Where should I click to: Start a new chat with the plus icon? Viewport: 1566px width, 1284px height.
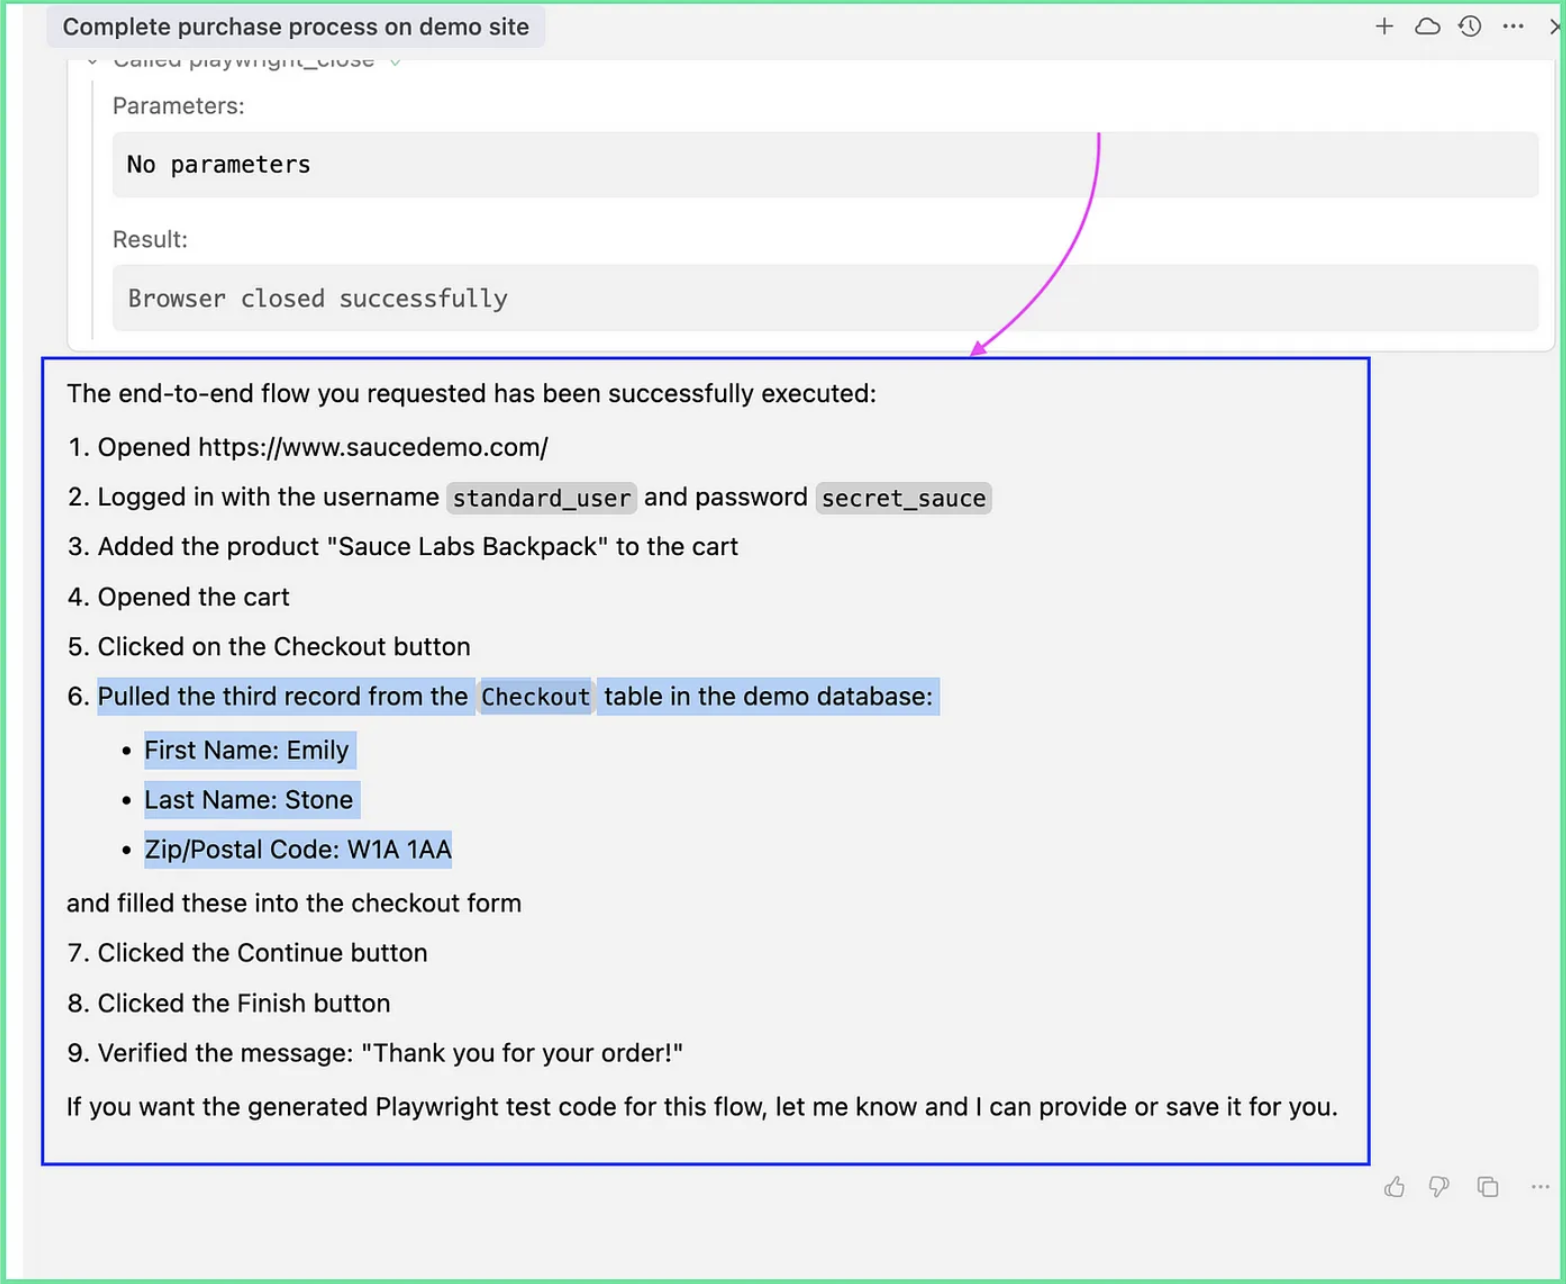pos(1383,26)
